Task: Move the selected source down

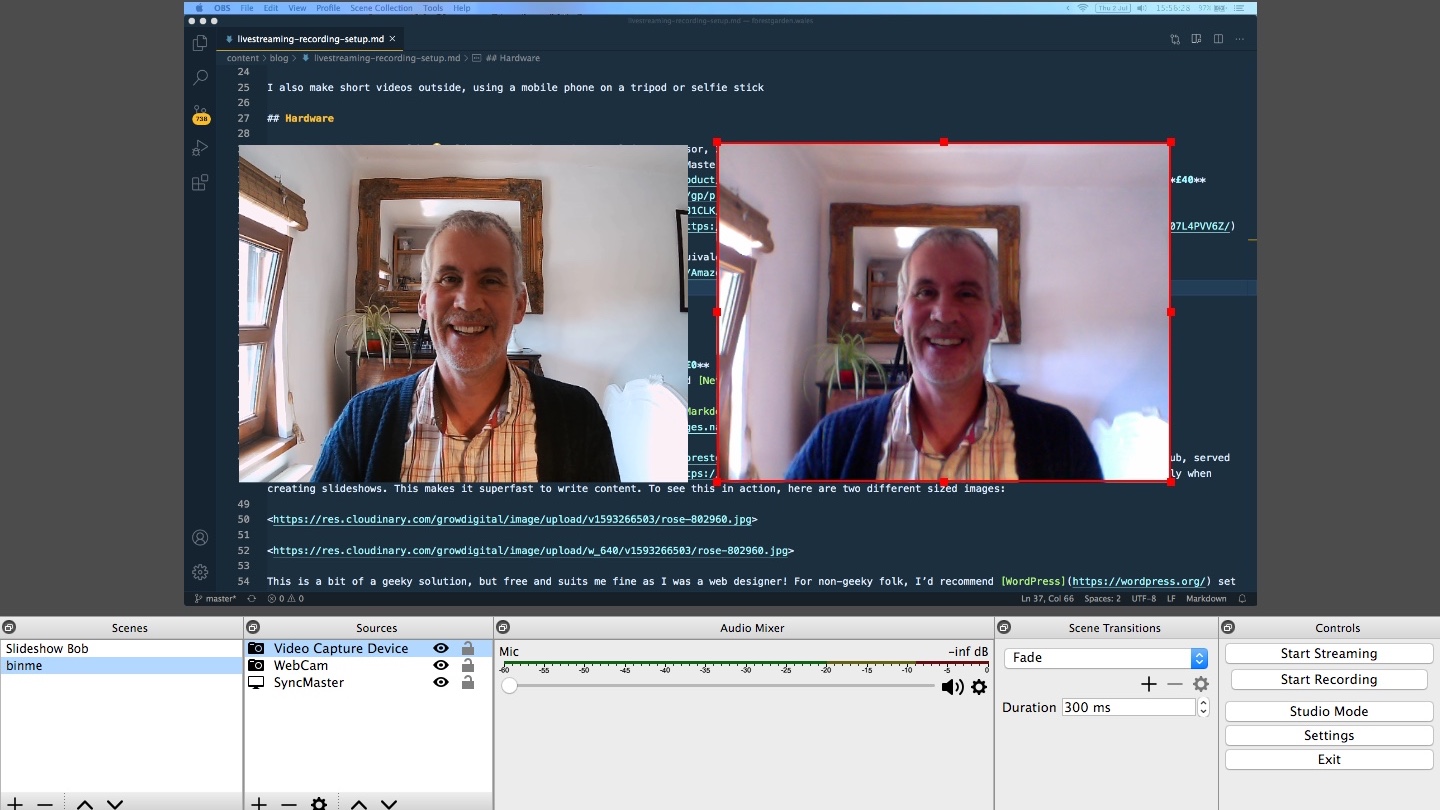Action: click(389, 804)
